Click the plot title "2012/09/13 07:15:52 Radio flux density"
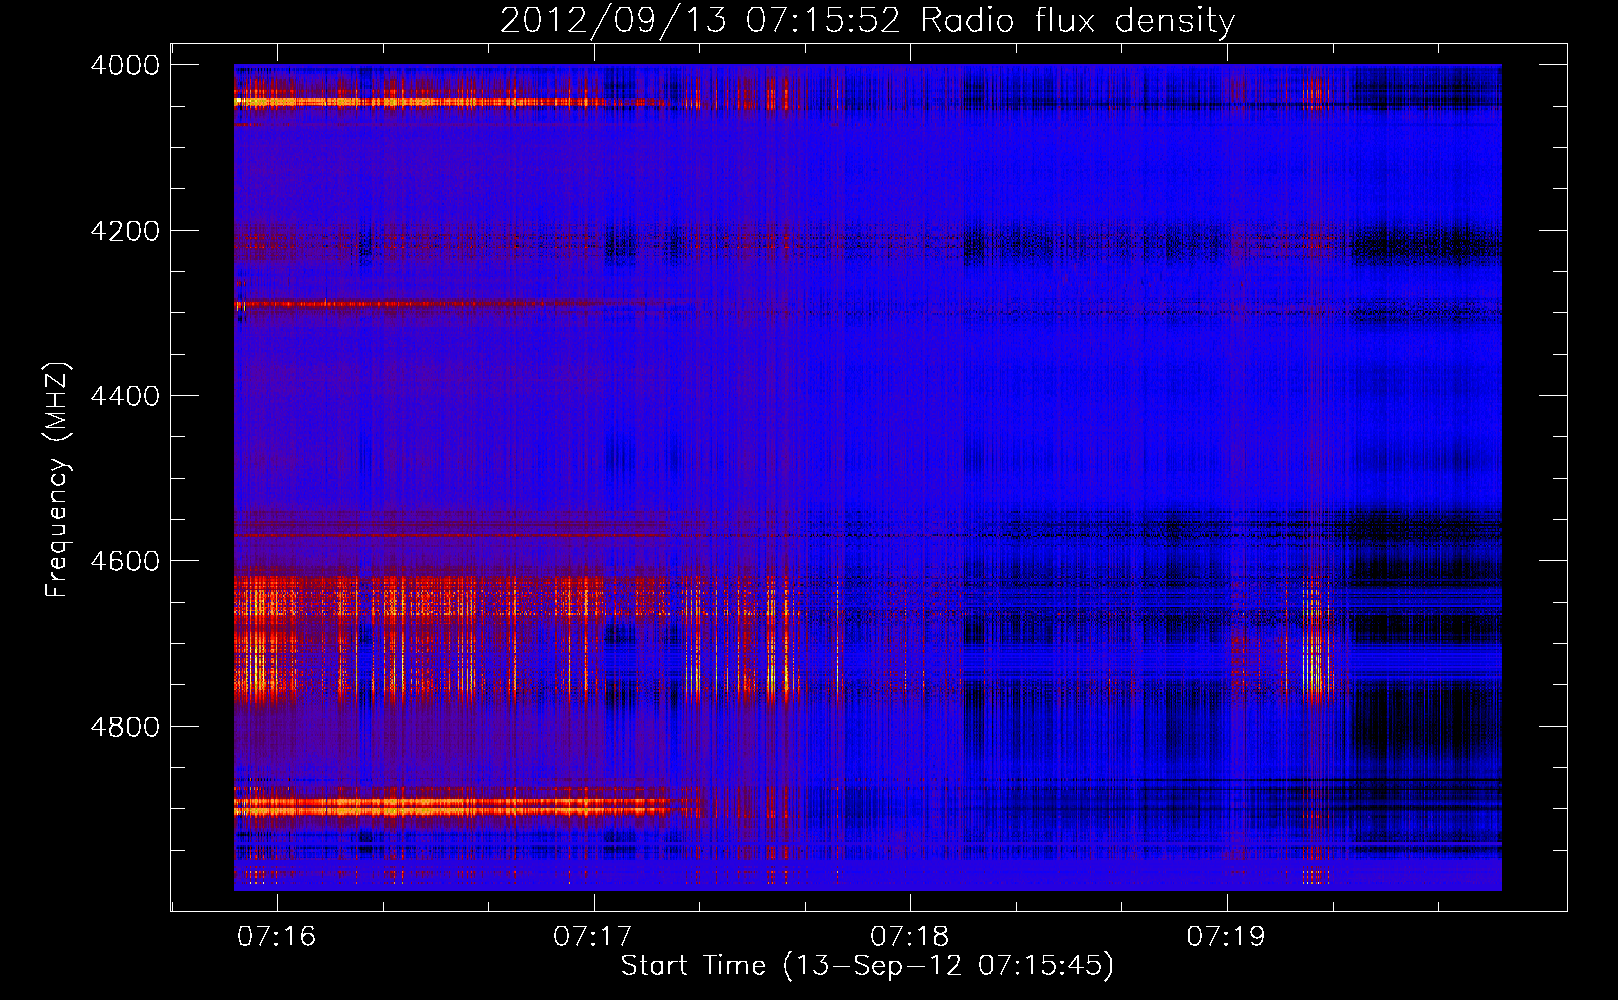 tap(867, 20)
